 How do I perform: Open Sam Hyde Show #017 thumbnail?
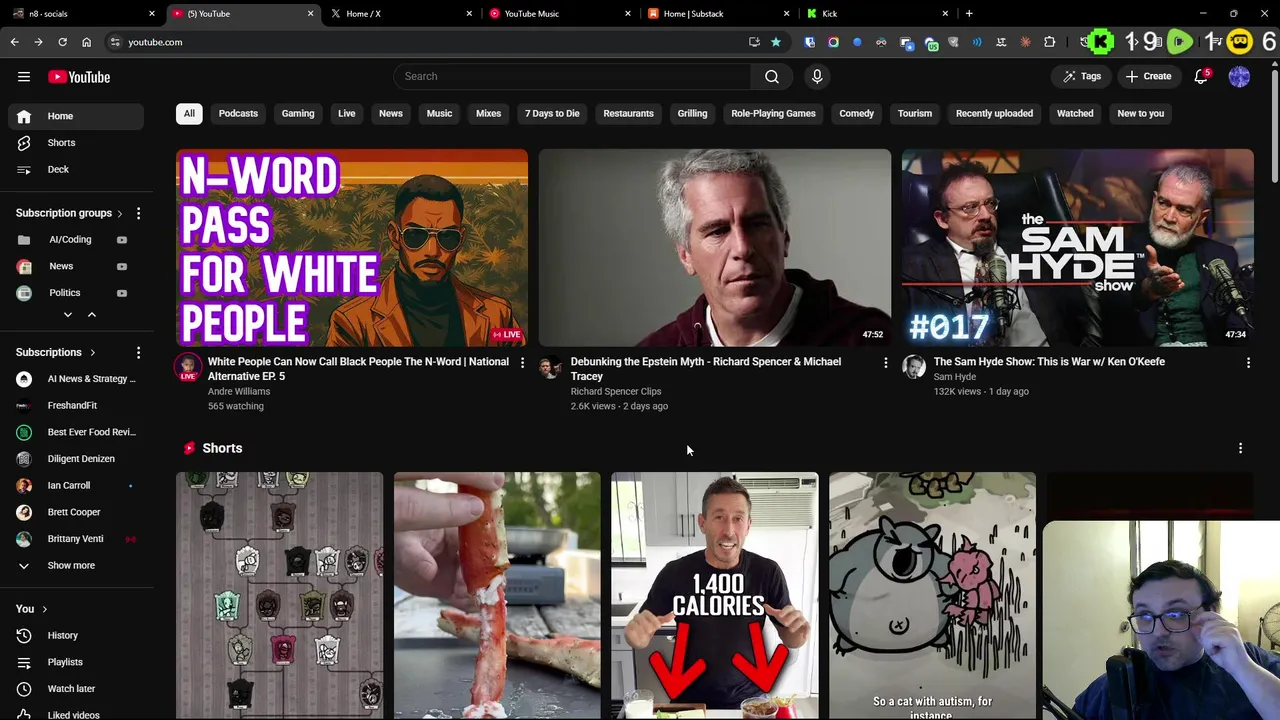[1077, 248]
